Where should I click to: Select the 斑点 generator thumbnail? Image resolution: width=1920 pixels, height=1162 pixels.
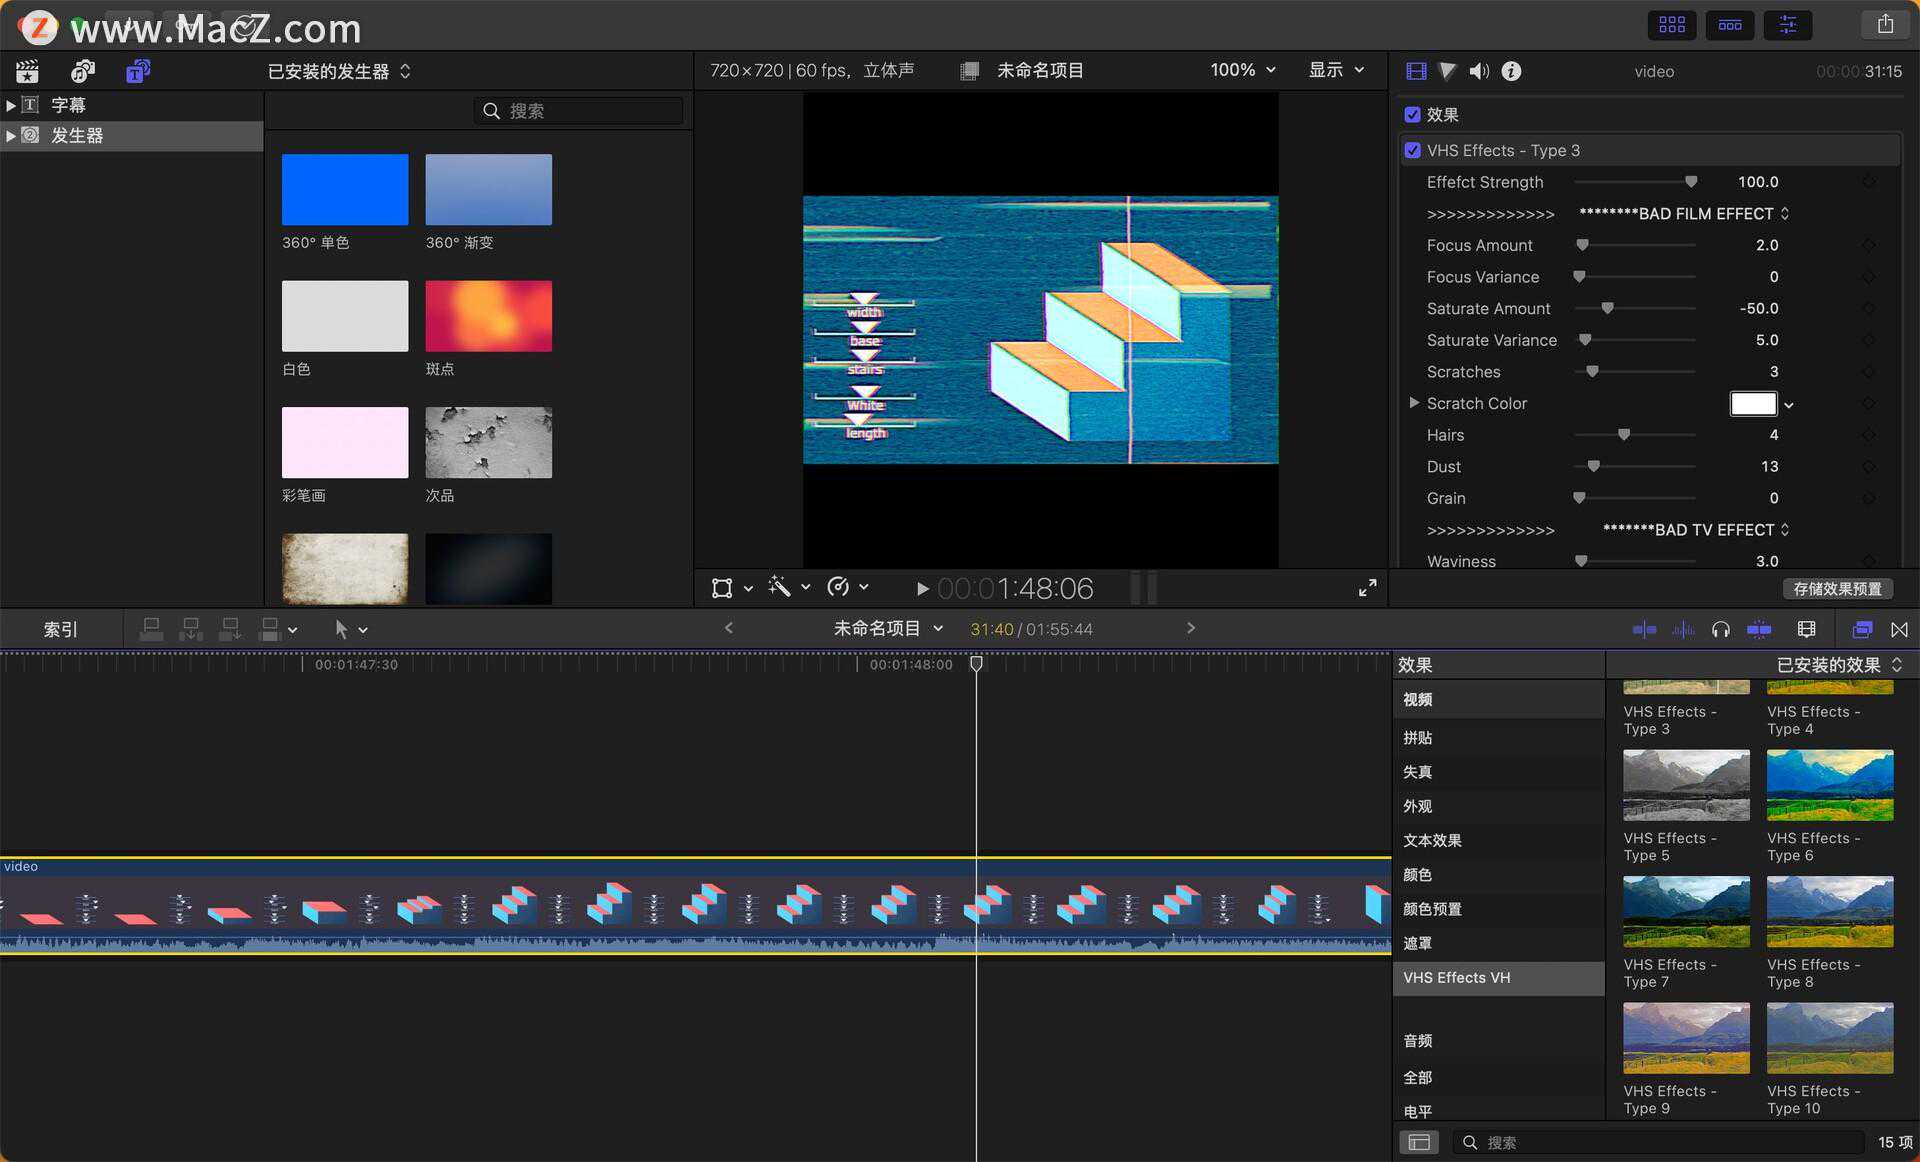pyautogui.click(x=488, y=316)
